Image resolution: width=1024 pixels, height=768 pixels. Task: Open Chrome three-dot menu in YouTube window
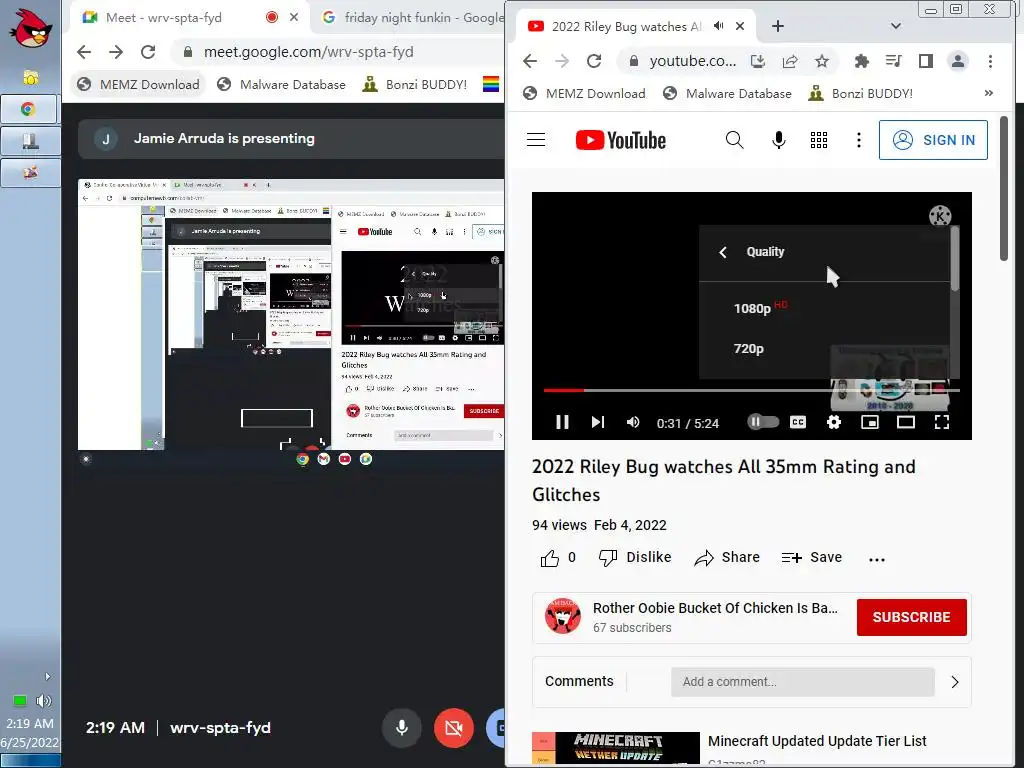990,61
